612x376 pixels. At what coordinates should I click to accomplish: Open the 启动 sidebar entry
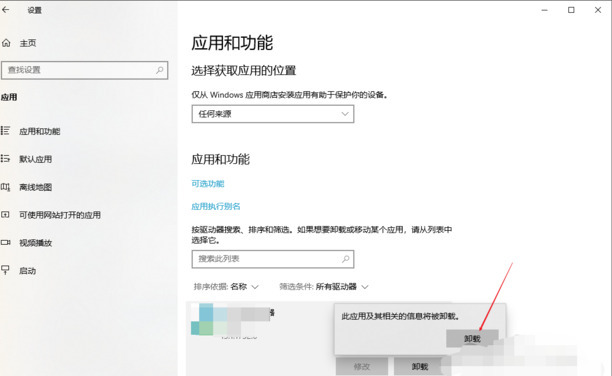pyautogui.click(x=27, y=271)
